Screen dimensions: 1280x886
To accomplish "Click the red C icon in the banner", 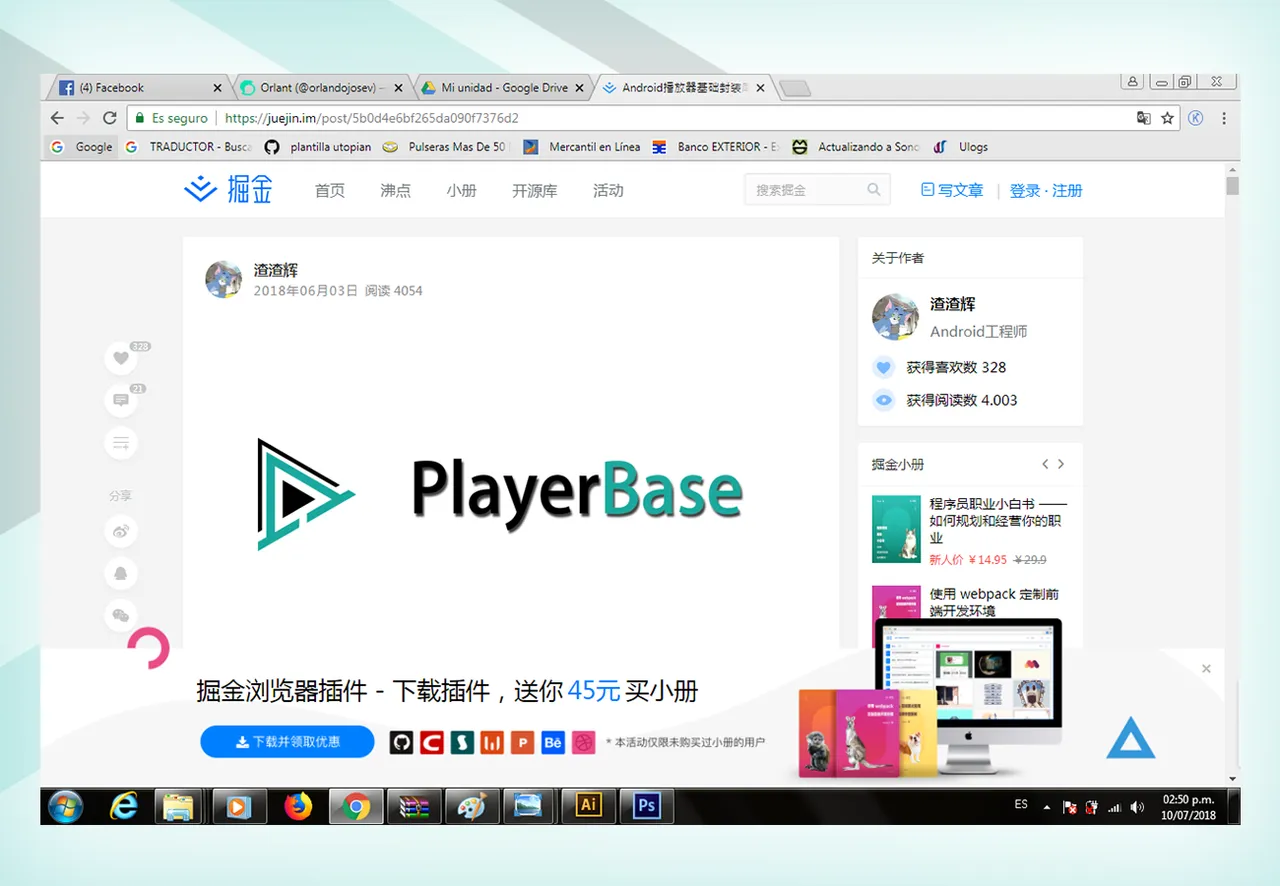I will [431, 742].
